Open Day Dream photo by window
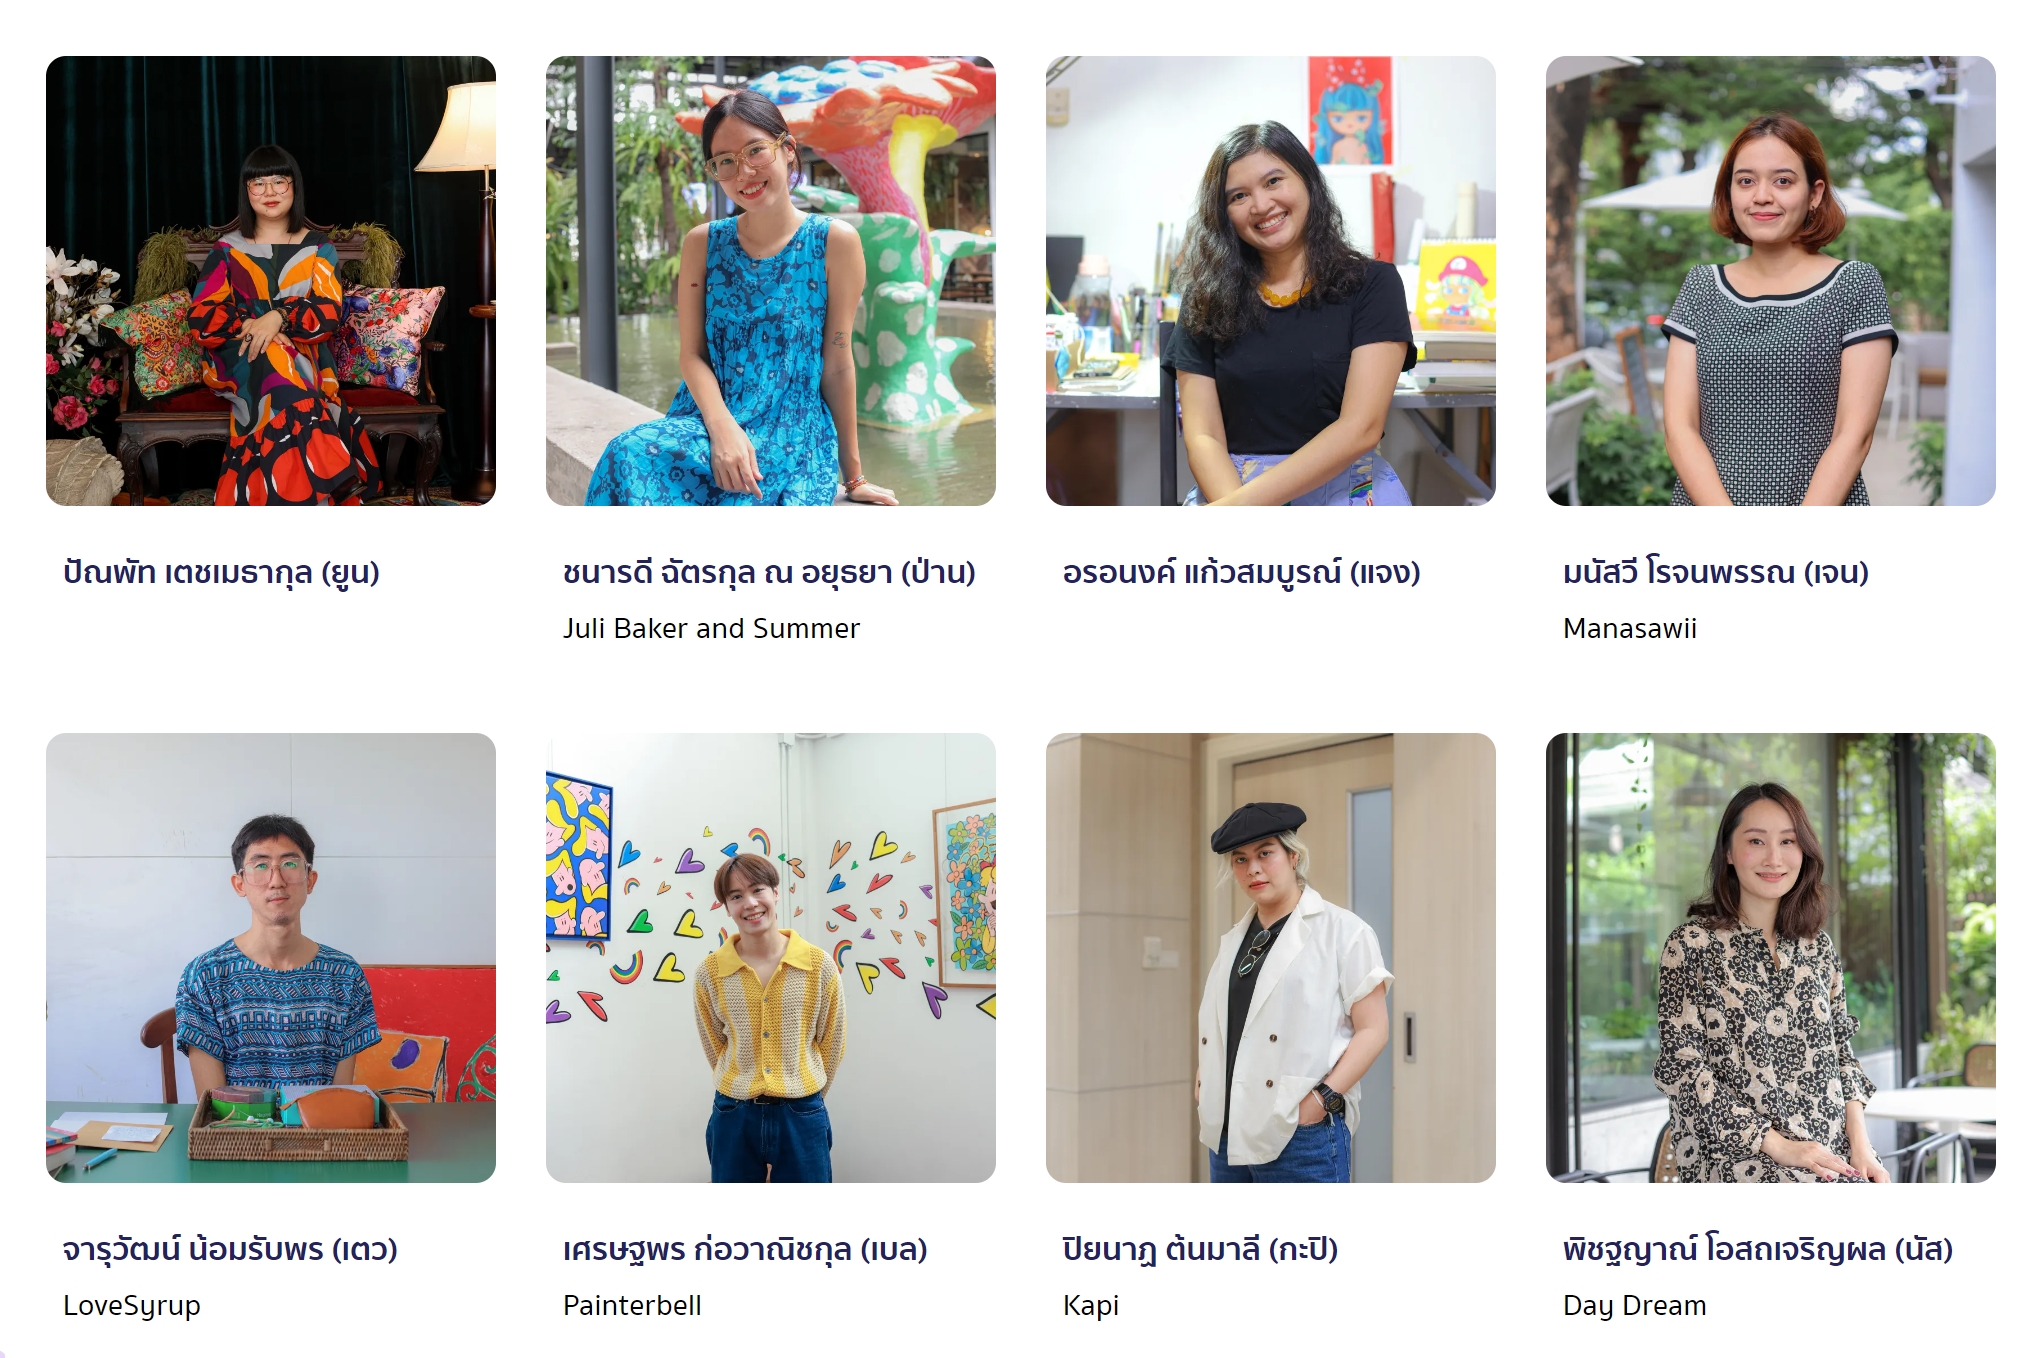This screenshot has height=1358, width=2040. [x=1771, y=958]
